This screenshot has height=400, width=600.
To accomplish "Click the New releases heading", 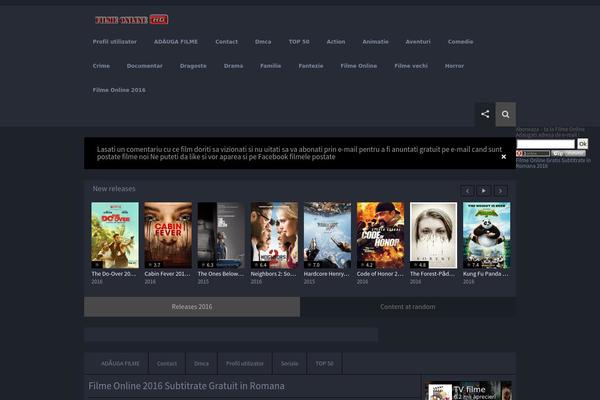I will click(114, 189).
